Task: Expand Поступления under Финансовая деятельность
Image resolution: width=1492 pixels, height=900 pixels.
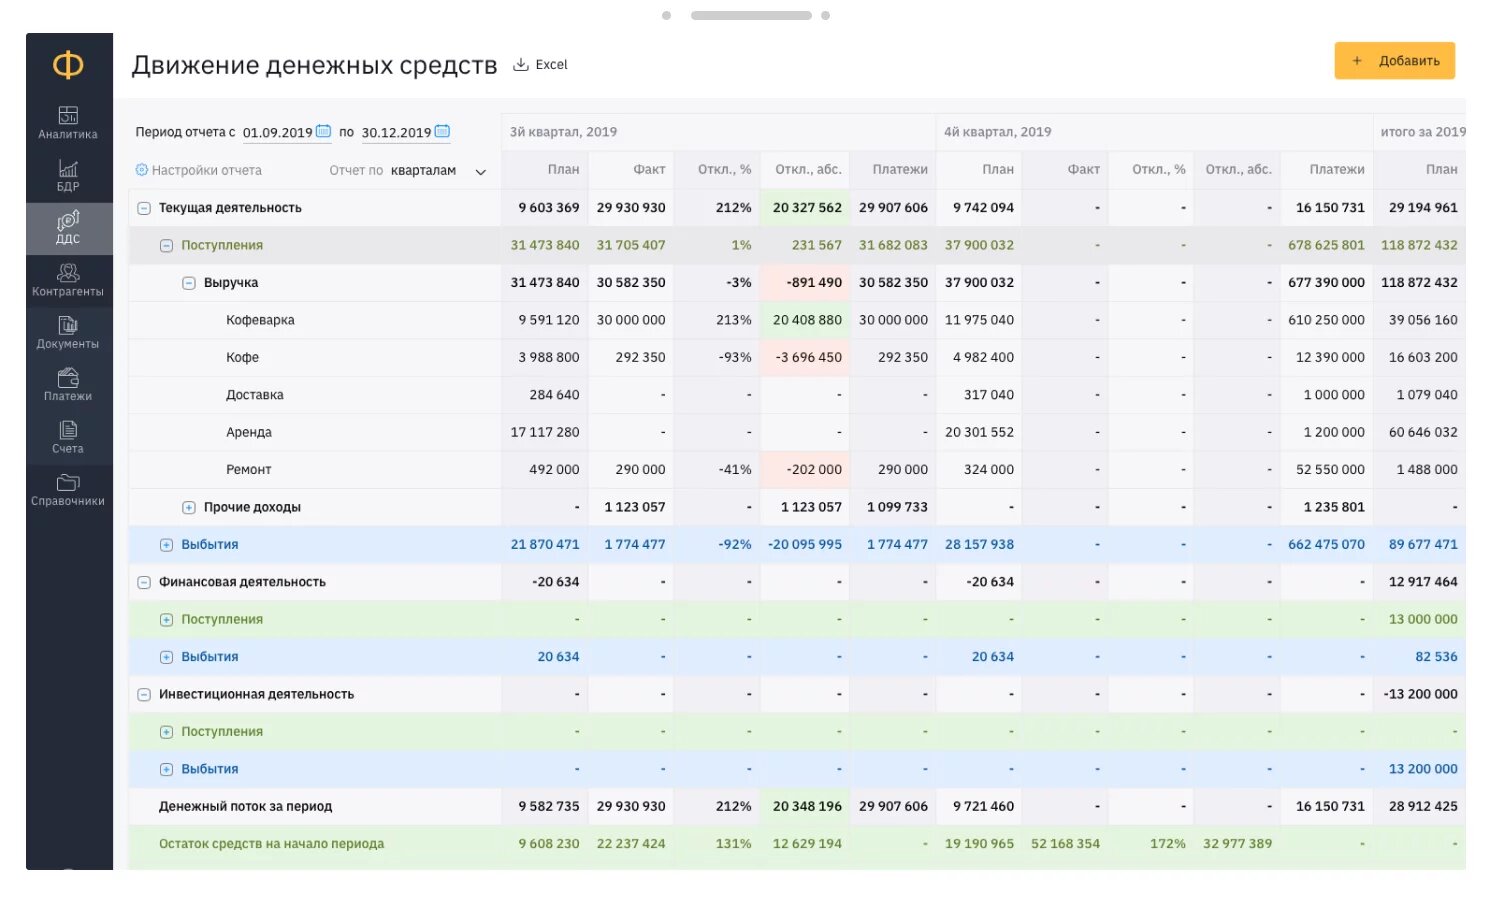Action: [167, 620]
